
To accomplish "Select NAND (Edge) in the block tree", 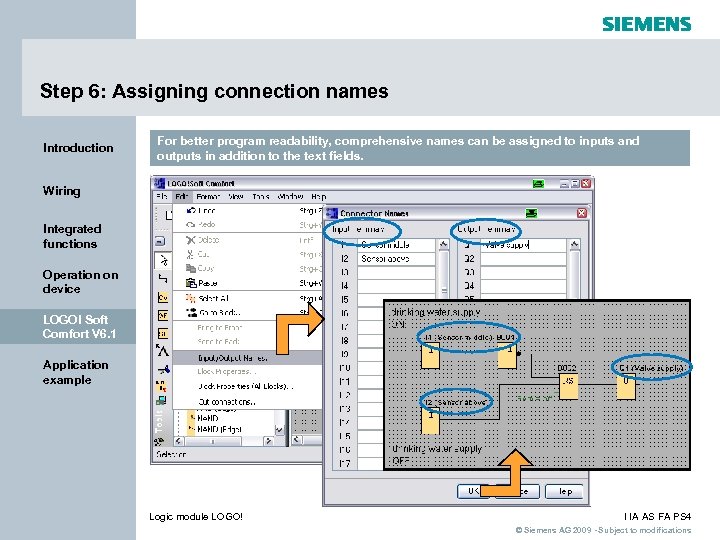I will (218, 429).
